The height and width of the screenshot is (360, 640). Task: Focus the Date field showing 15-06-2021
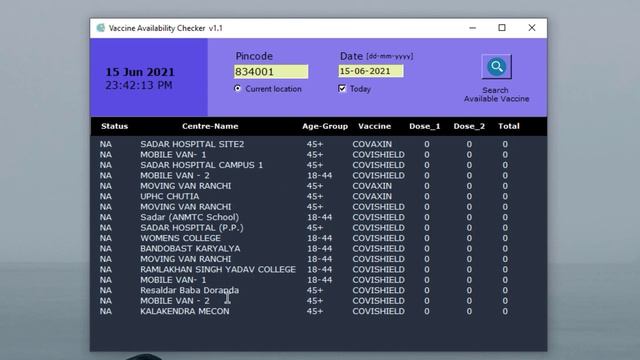pyautogui.click(x=371, y=71)
